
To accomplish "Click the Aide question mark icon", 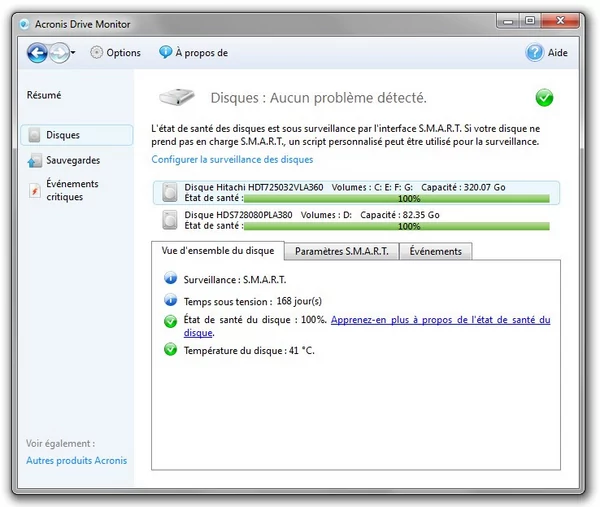I will pyautogui.click(x=534, y=52).
